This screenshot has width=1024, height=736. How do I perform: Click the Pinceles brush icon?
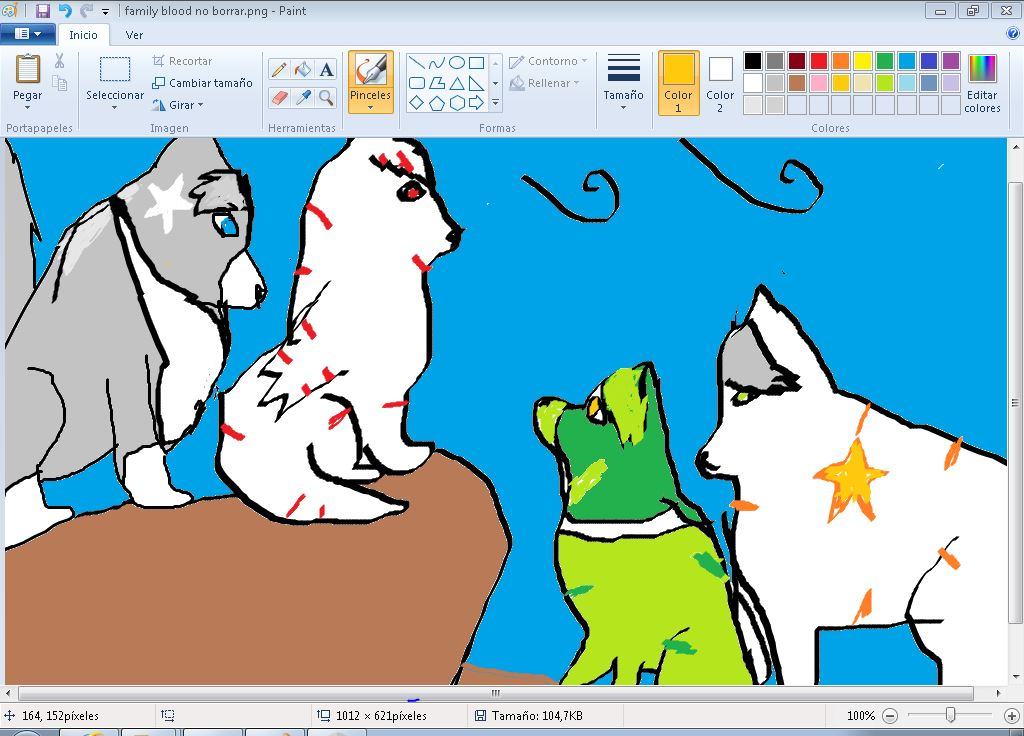[x=371, y=69]
